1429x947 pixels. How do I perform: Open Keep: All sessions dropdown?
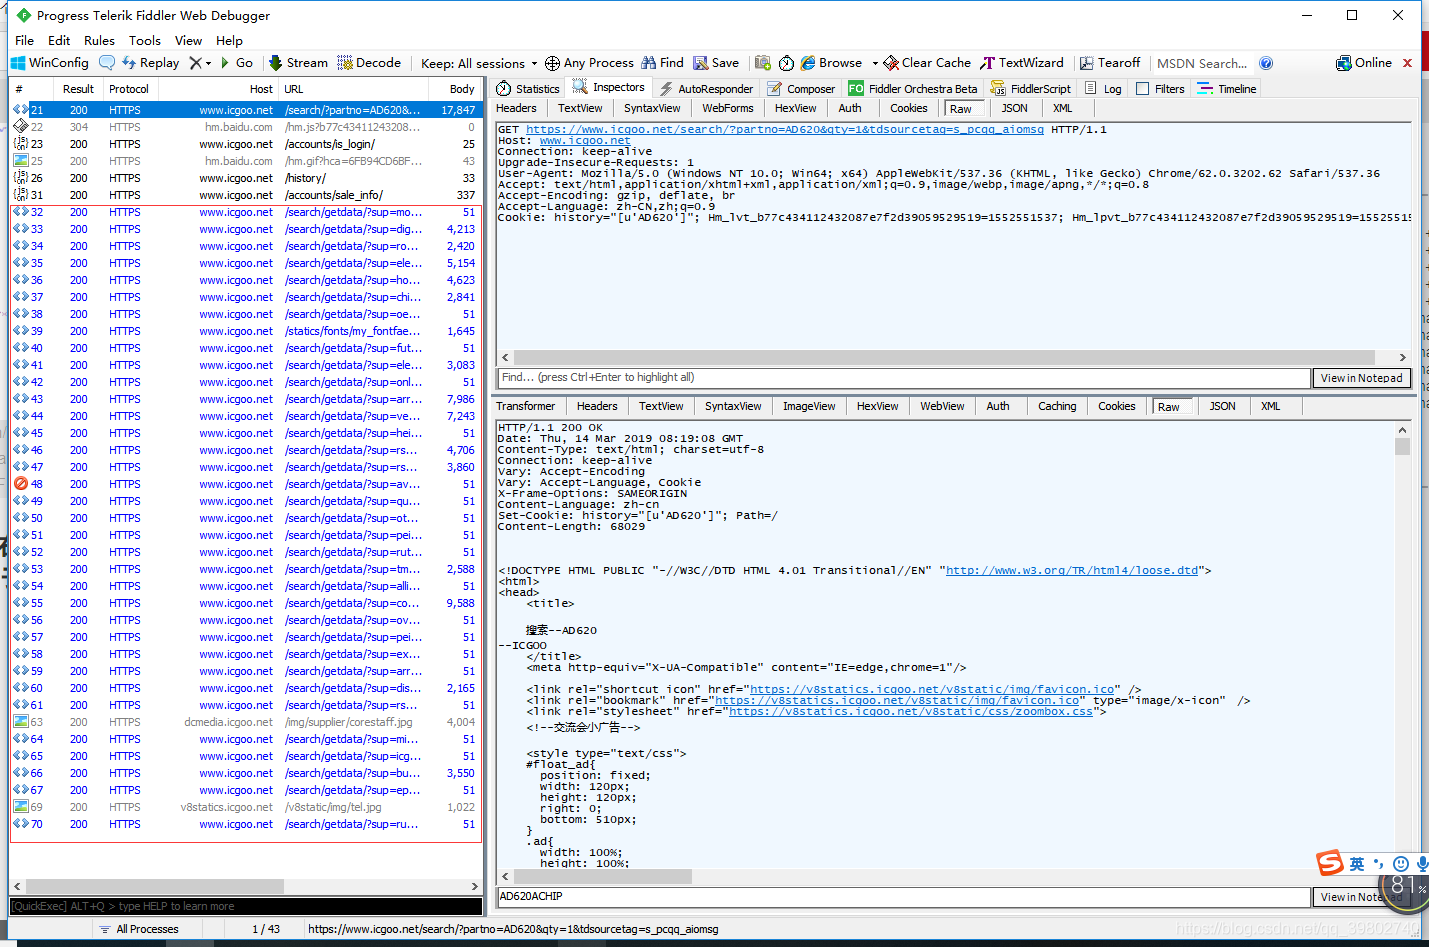478,63
